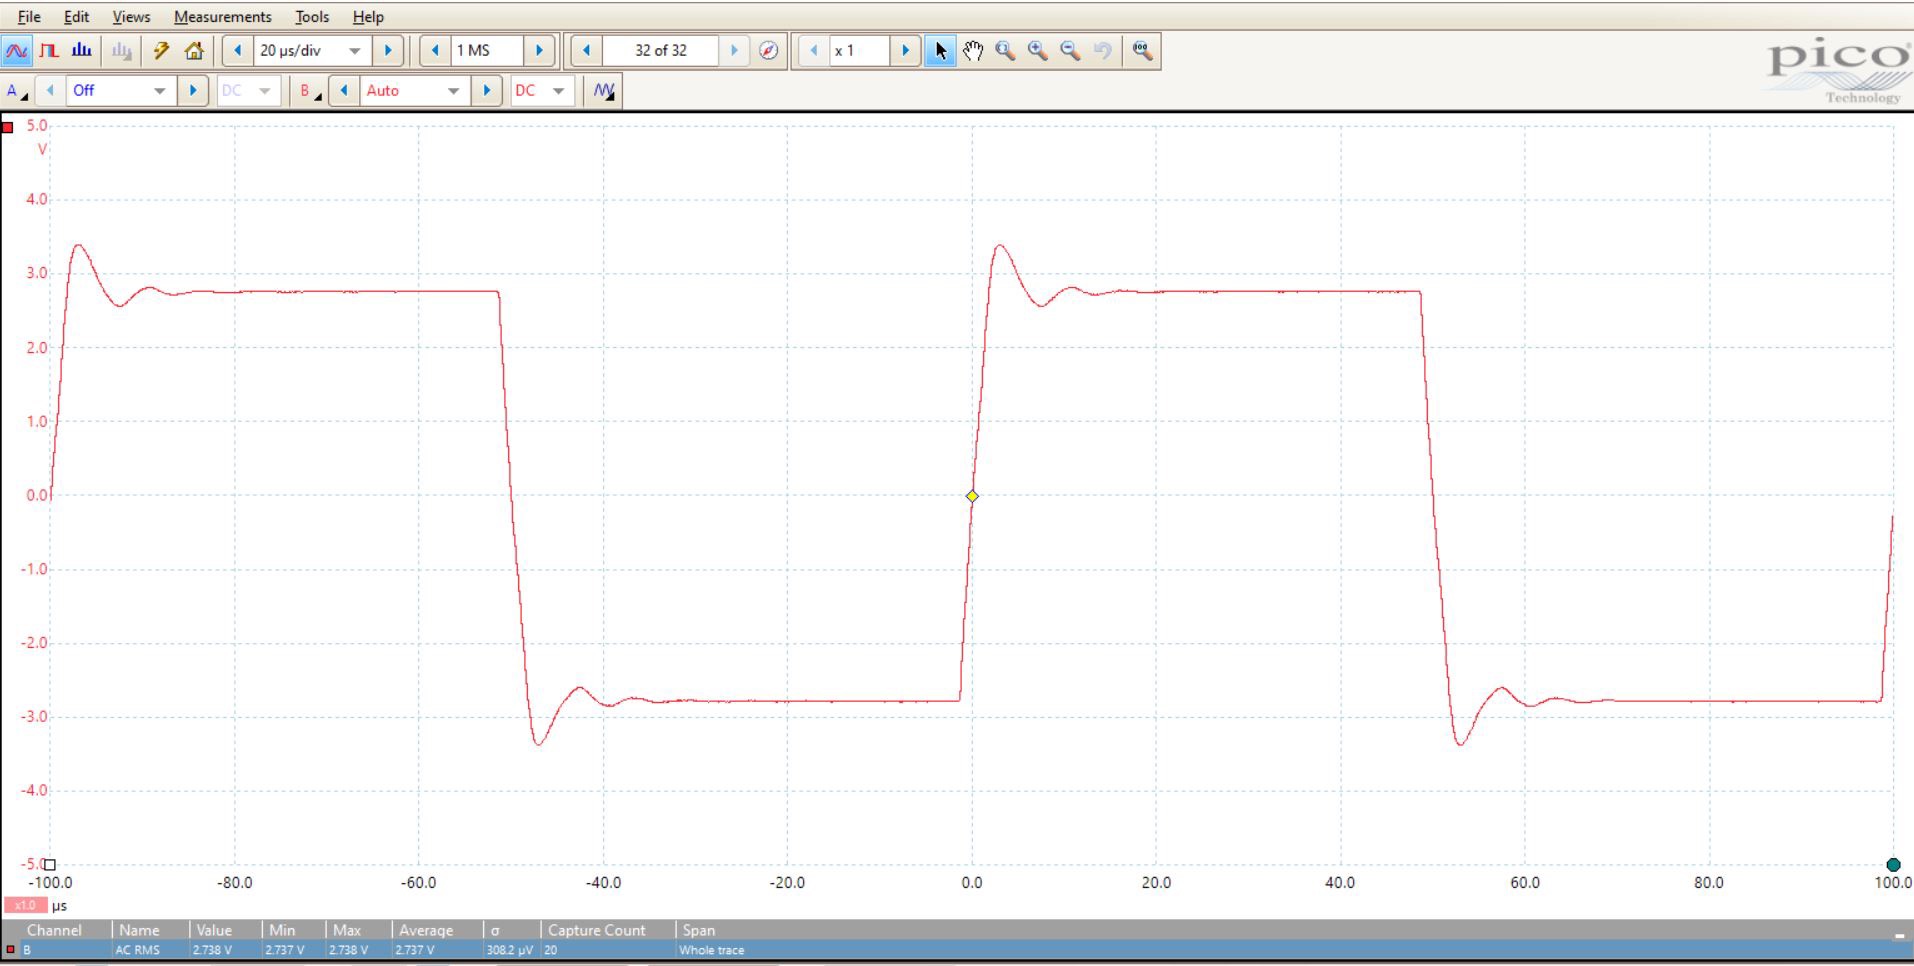Image resolution: width=1914 pixels, height=966 pixels.
Task: Open the 20 µs/div timebase dropdown
Action: (x=354, y=51)
